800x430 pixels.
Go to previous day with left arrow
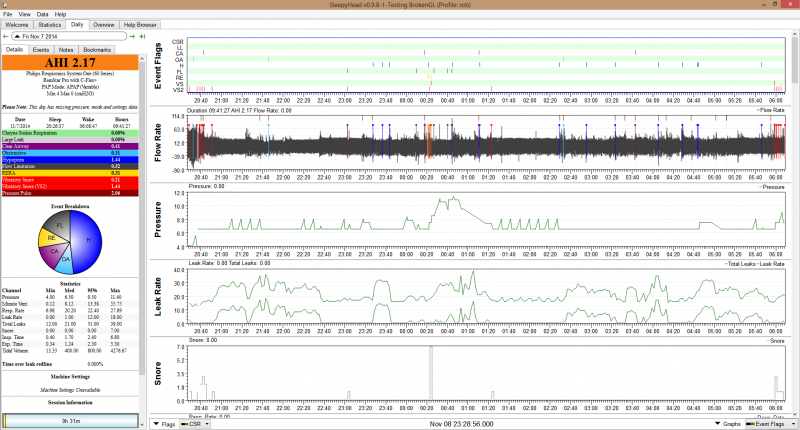6,36
